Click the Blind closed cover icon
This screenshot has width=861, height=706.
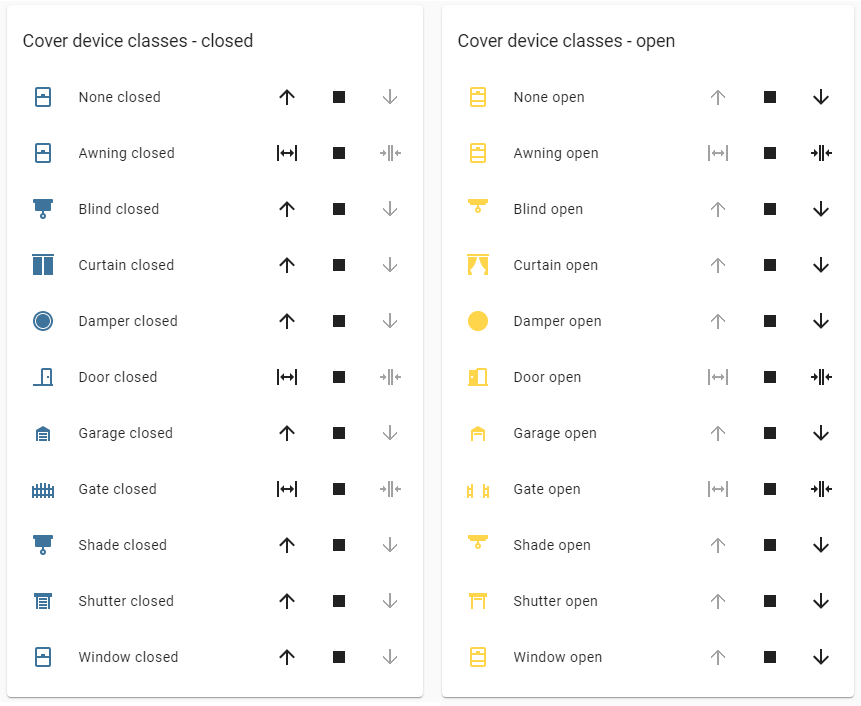click(42, 209)
